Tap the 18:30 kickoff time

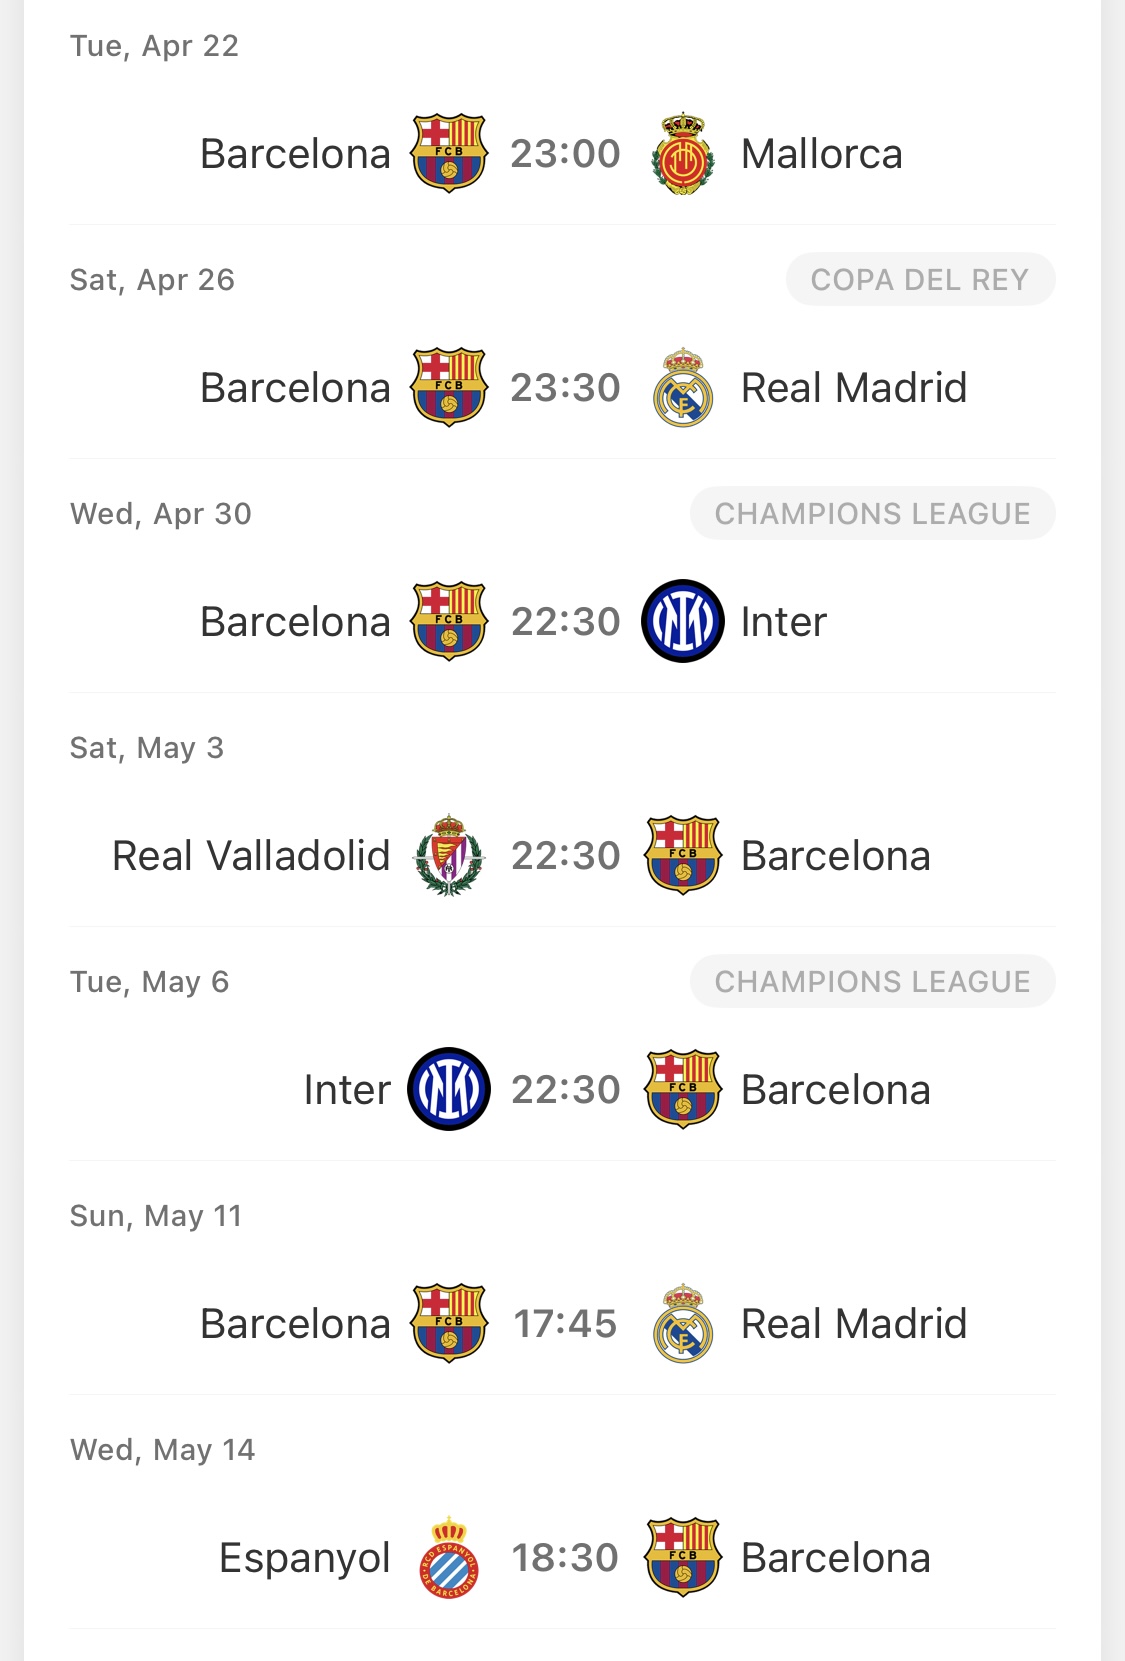click(x=566, y=1558)
